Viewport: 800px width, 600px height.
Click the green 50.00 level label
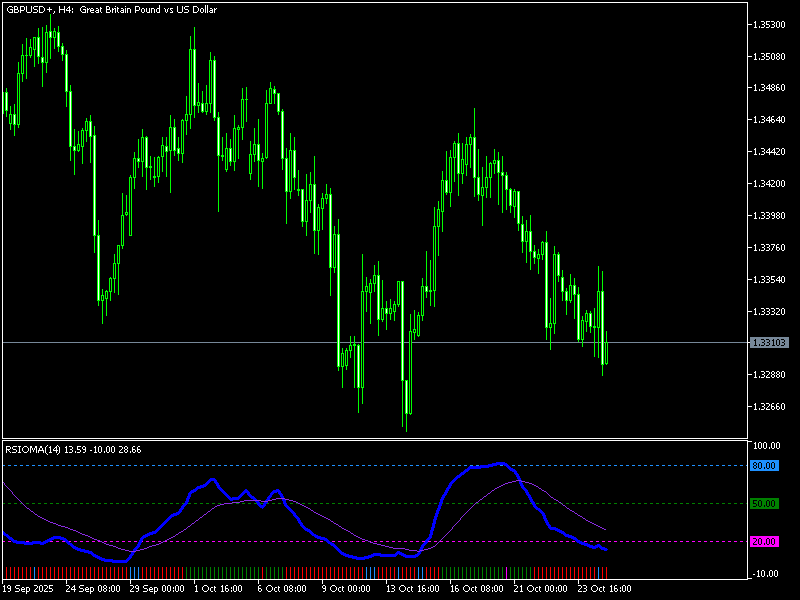pos(764,505)
